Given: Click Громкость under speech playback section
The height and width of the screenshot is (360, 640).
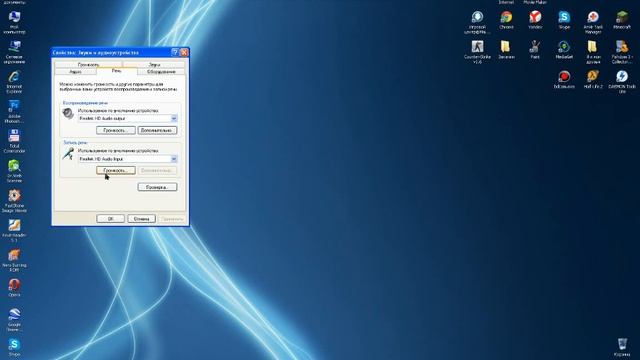Looking at the screenshot, I should pyautogui.click(x=116, y=130).
